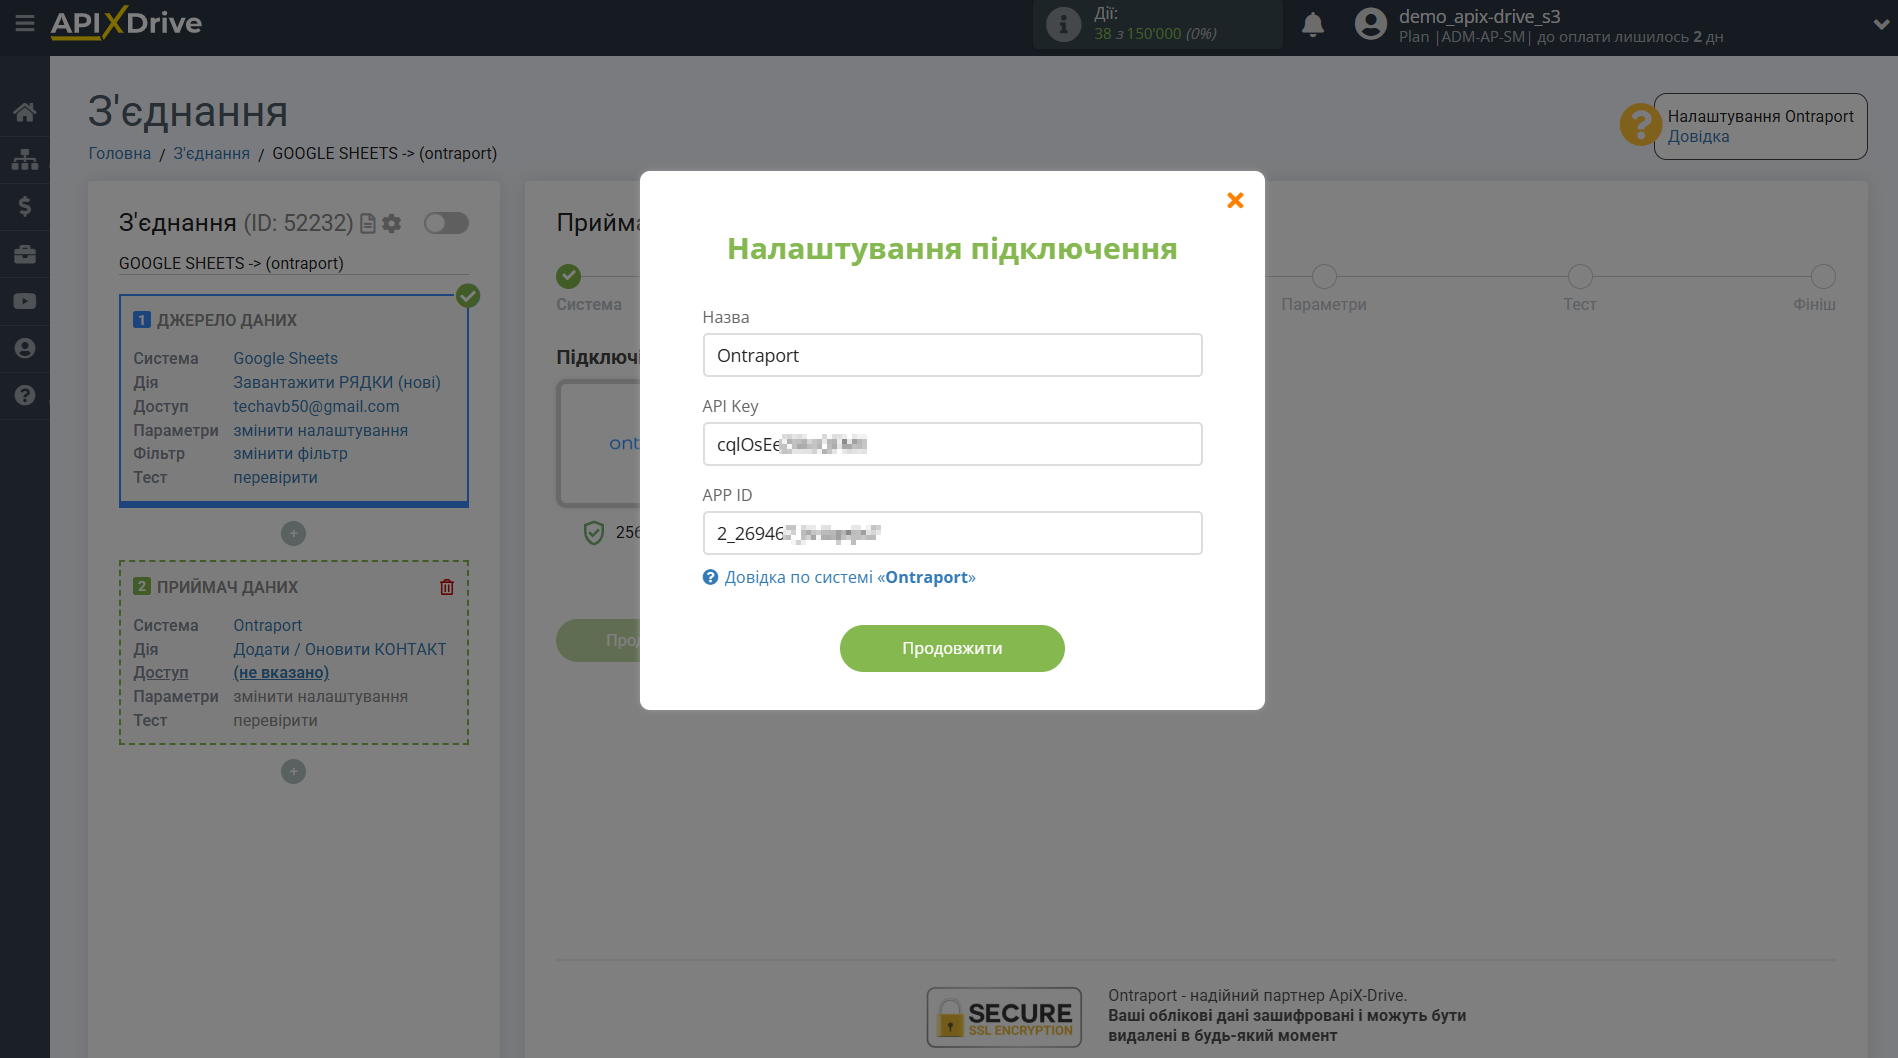Image resolution: width=1898 pixels, height=1058 pixels.
Task: Close the connection settings dialog
Action: coord(1235,200)
